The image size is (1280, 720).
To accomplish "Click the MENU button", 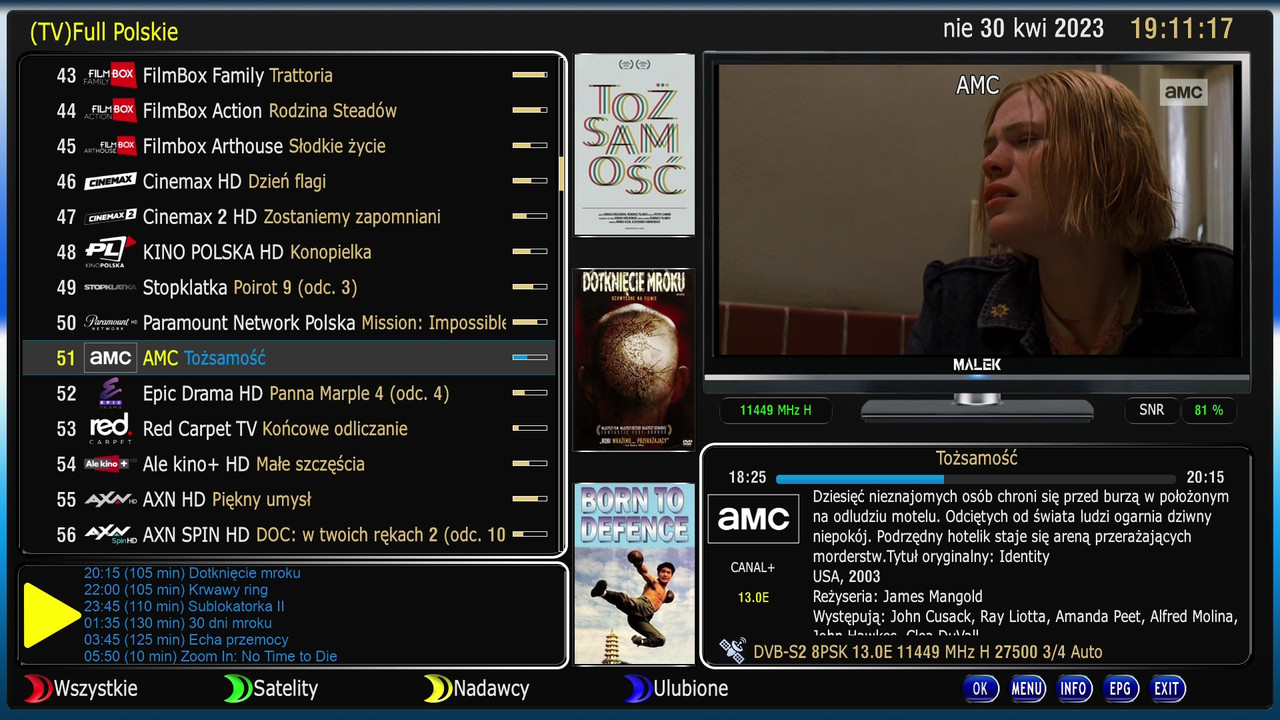I will 1027,688.
